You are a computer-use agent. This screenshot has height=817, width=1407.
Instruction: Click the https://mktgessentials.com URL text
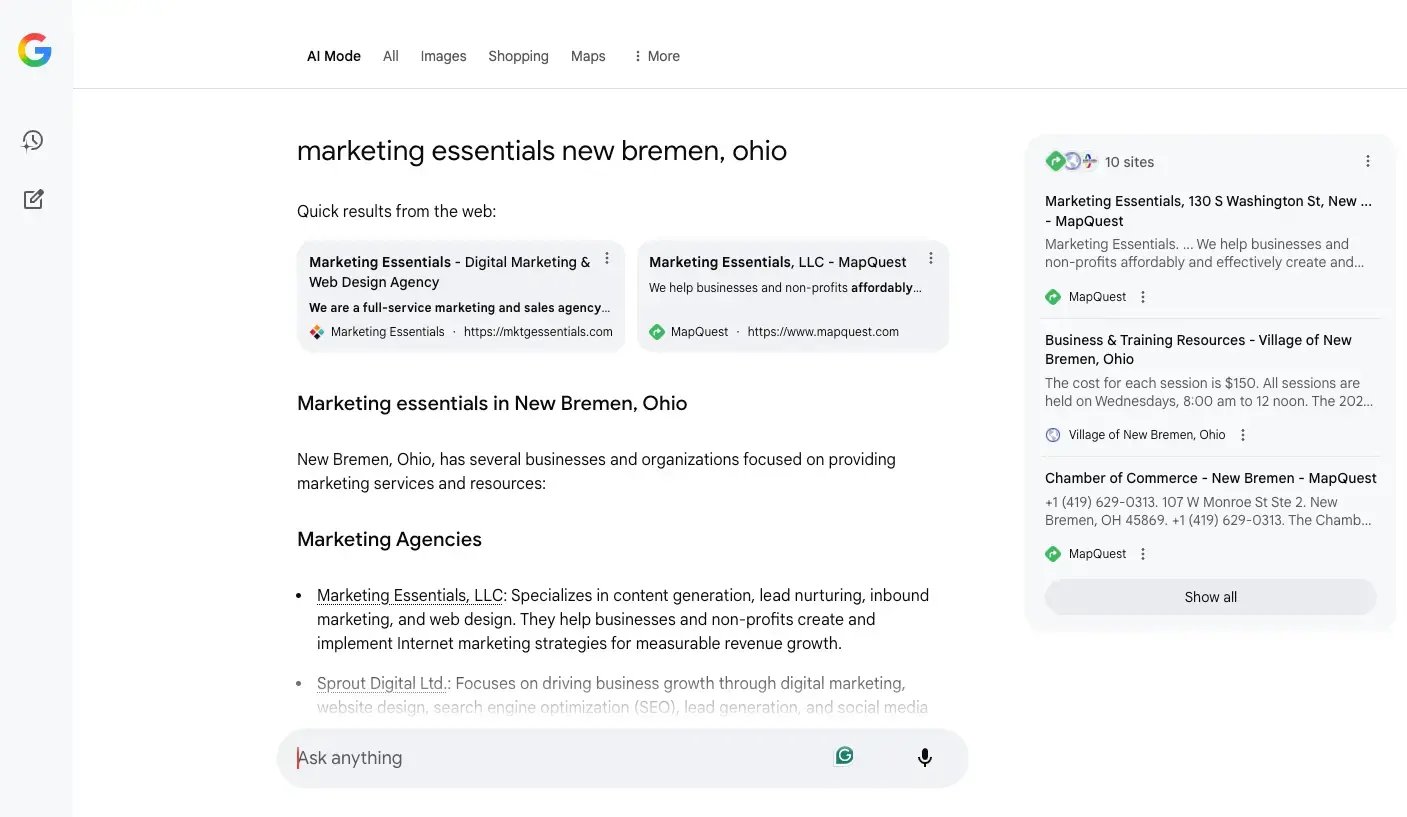[x=538, y=332]
